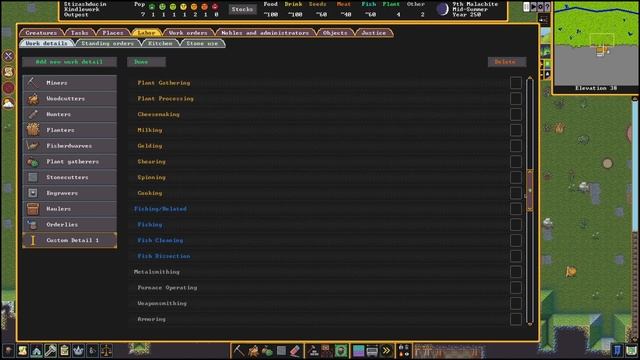The height and width of the screenshot is (360, 640).
Task: Click the Delete button
Action: click(507, 62)
